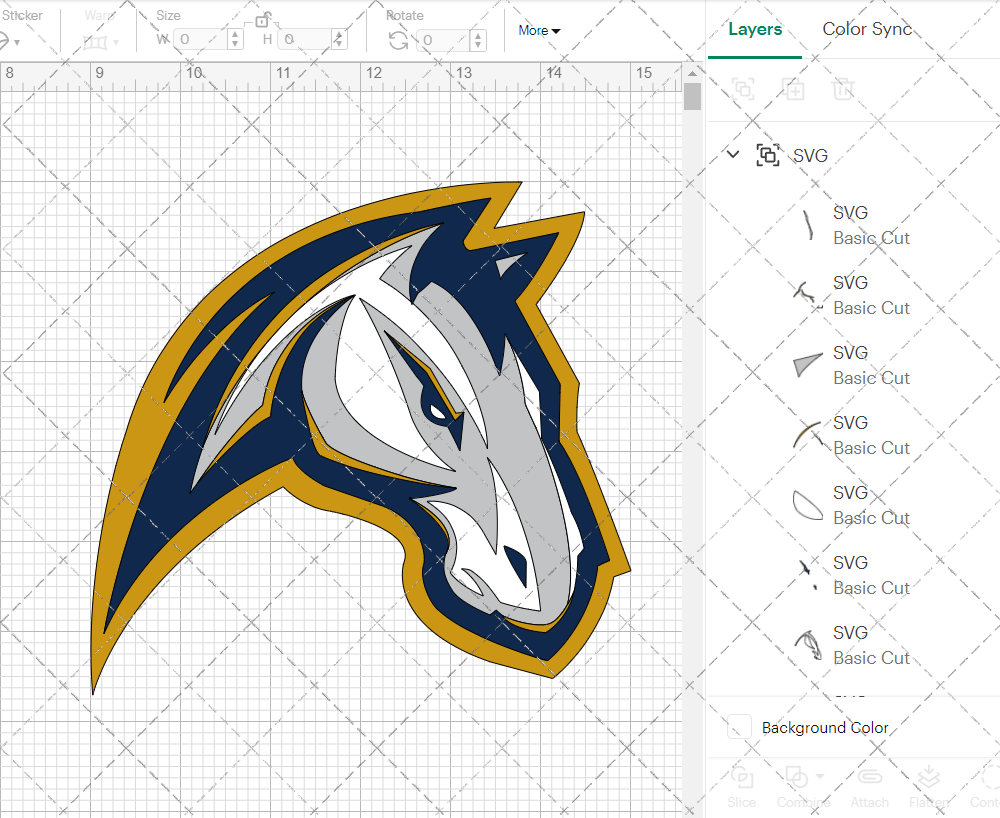Viewport: 1000px width, 818px height.
Task: Open the More menu
Action: pyautogui.click(x=538, y=31)
